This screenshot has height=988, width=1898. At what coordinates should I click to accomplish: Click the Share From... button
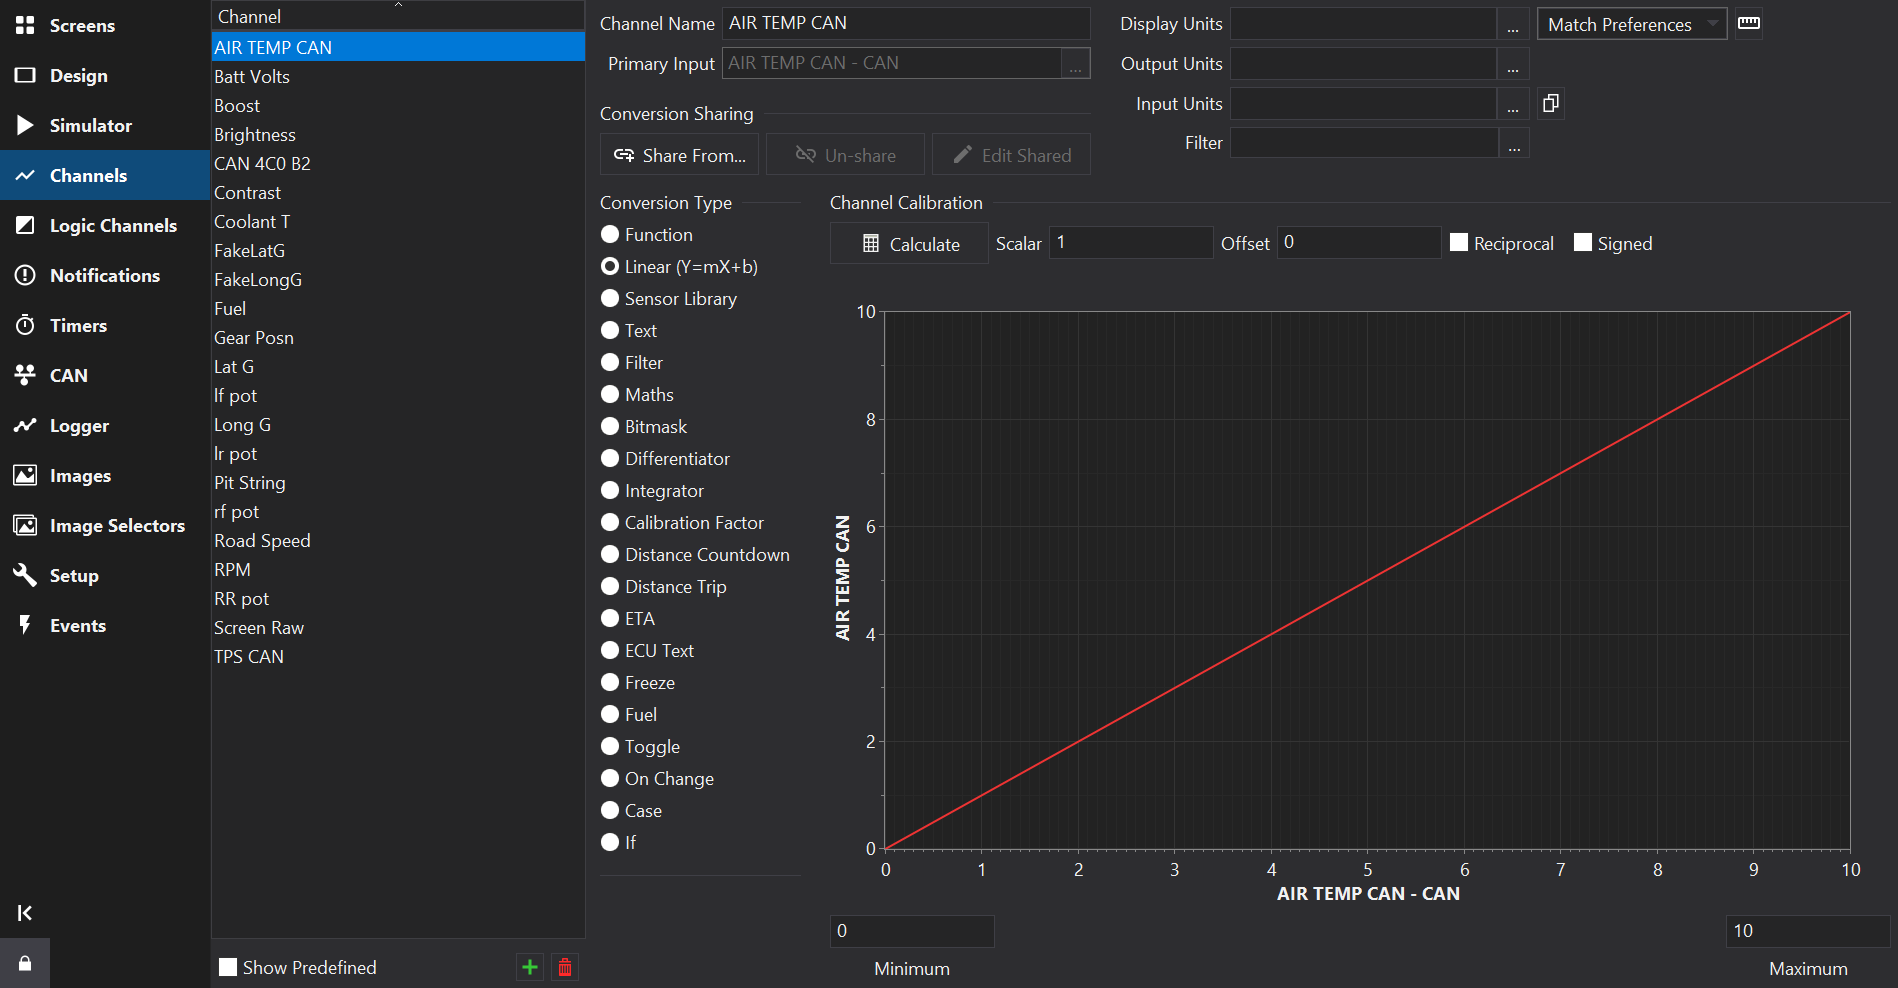coord(680,155)
